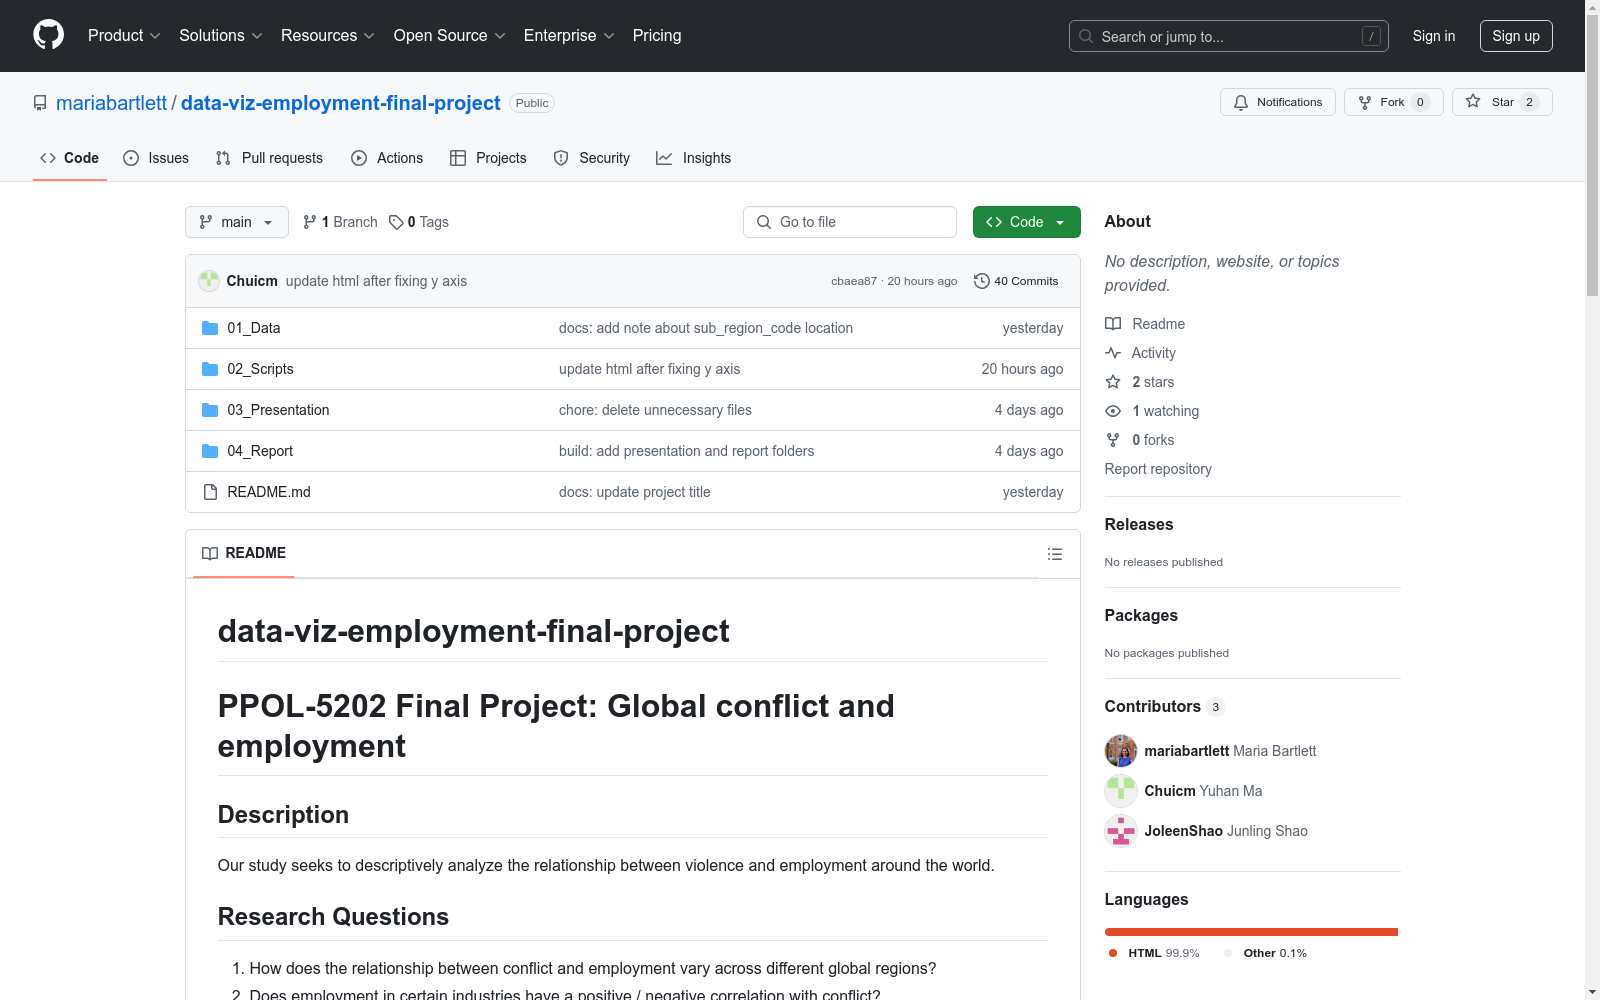
Task: Click in the Search or jump to field
Action: (1229, 36)
